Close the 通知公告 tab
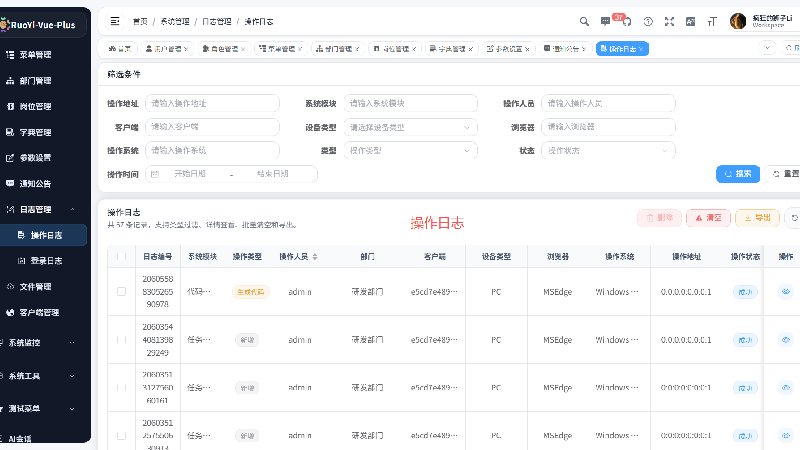800x450 pixels. (x=584, y=49)
